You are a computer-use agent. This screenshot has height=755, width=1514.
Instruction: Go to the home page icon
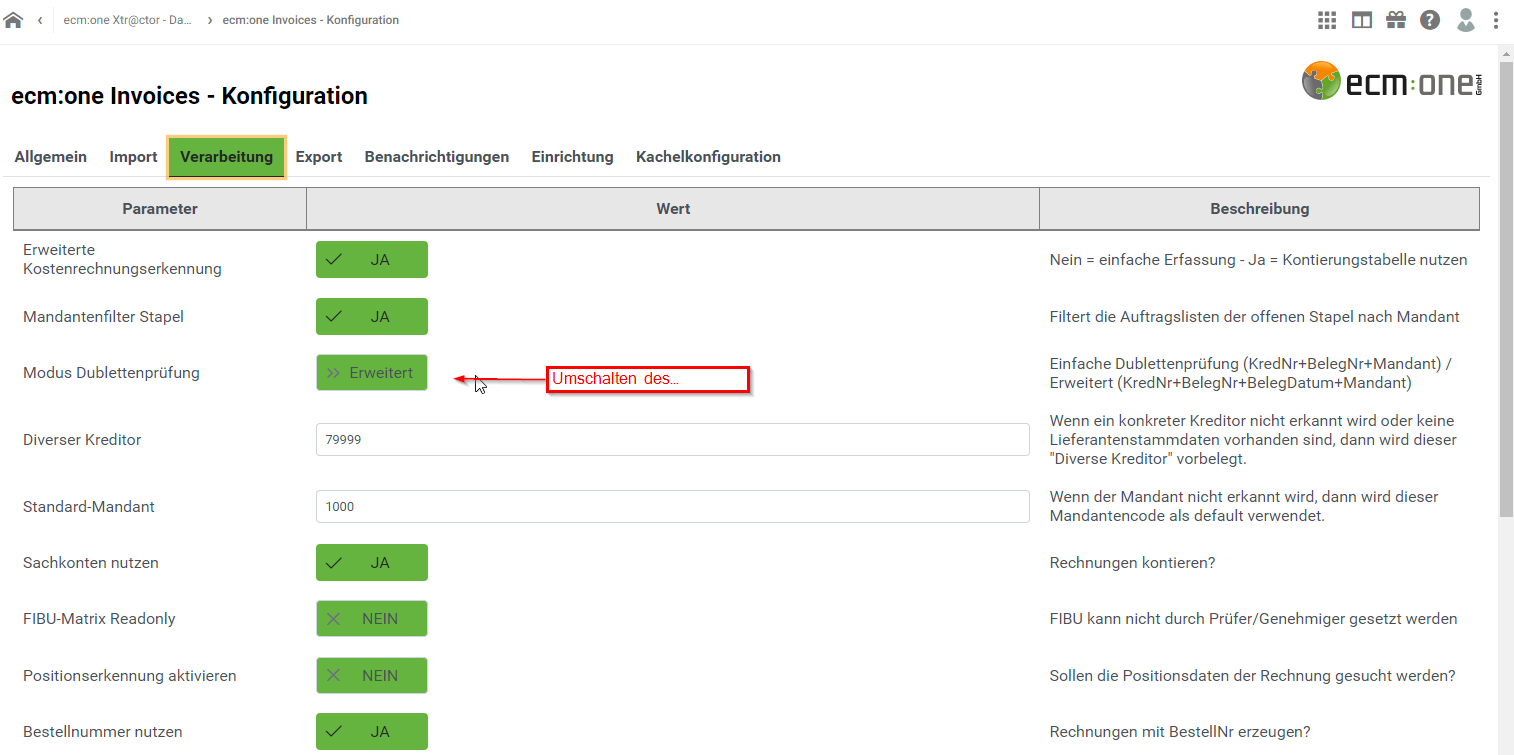tap(13, 20)
